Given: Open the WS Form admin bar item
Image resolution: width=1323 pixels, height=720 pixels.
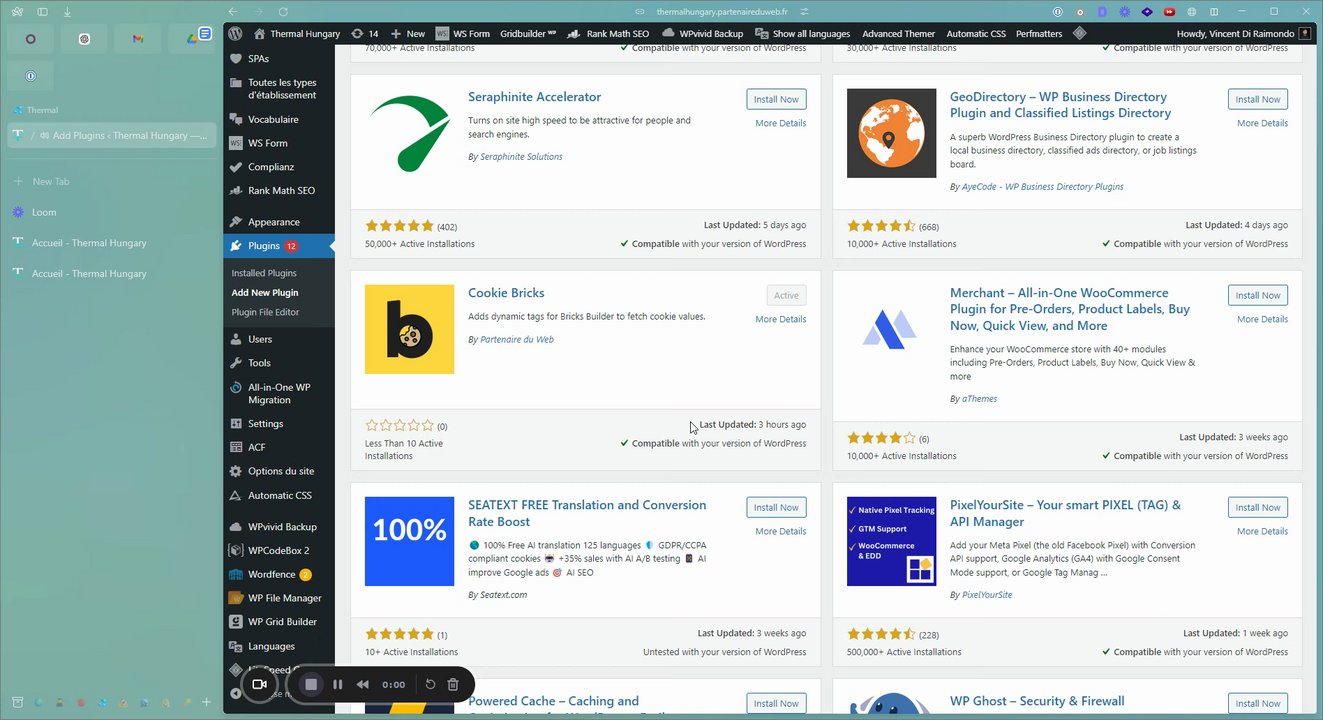Looking at the screenshot, I should click(x=463, y=33).
